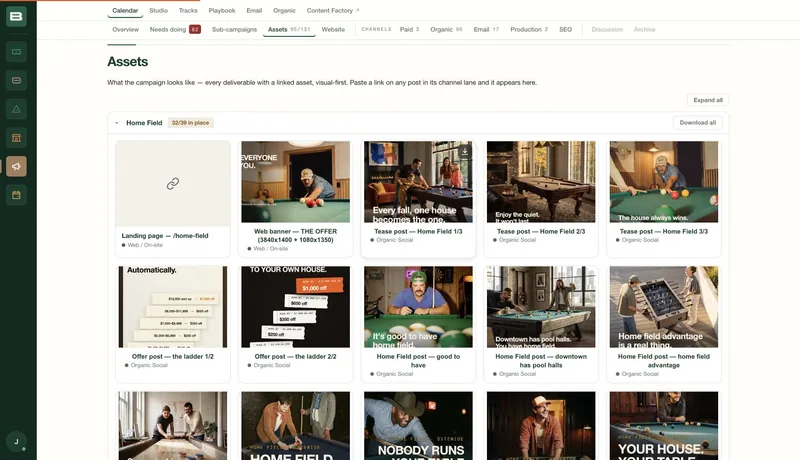
Task: Open the YOUR HOUSE thumbnail in bottom row
Action: 664,426
